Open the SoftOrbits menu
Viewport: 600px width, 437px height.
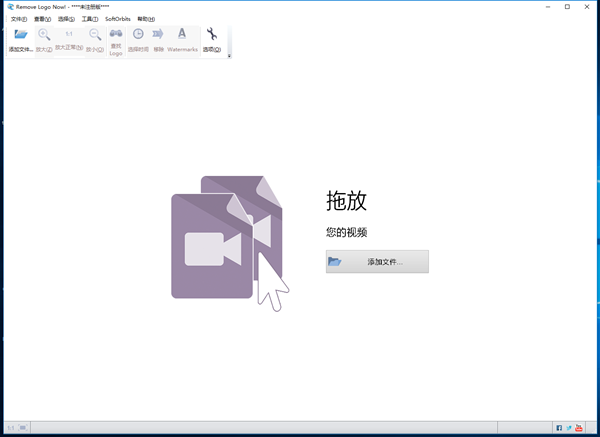118,19
